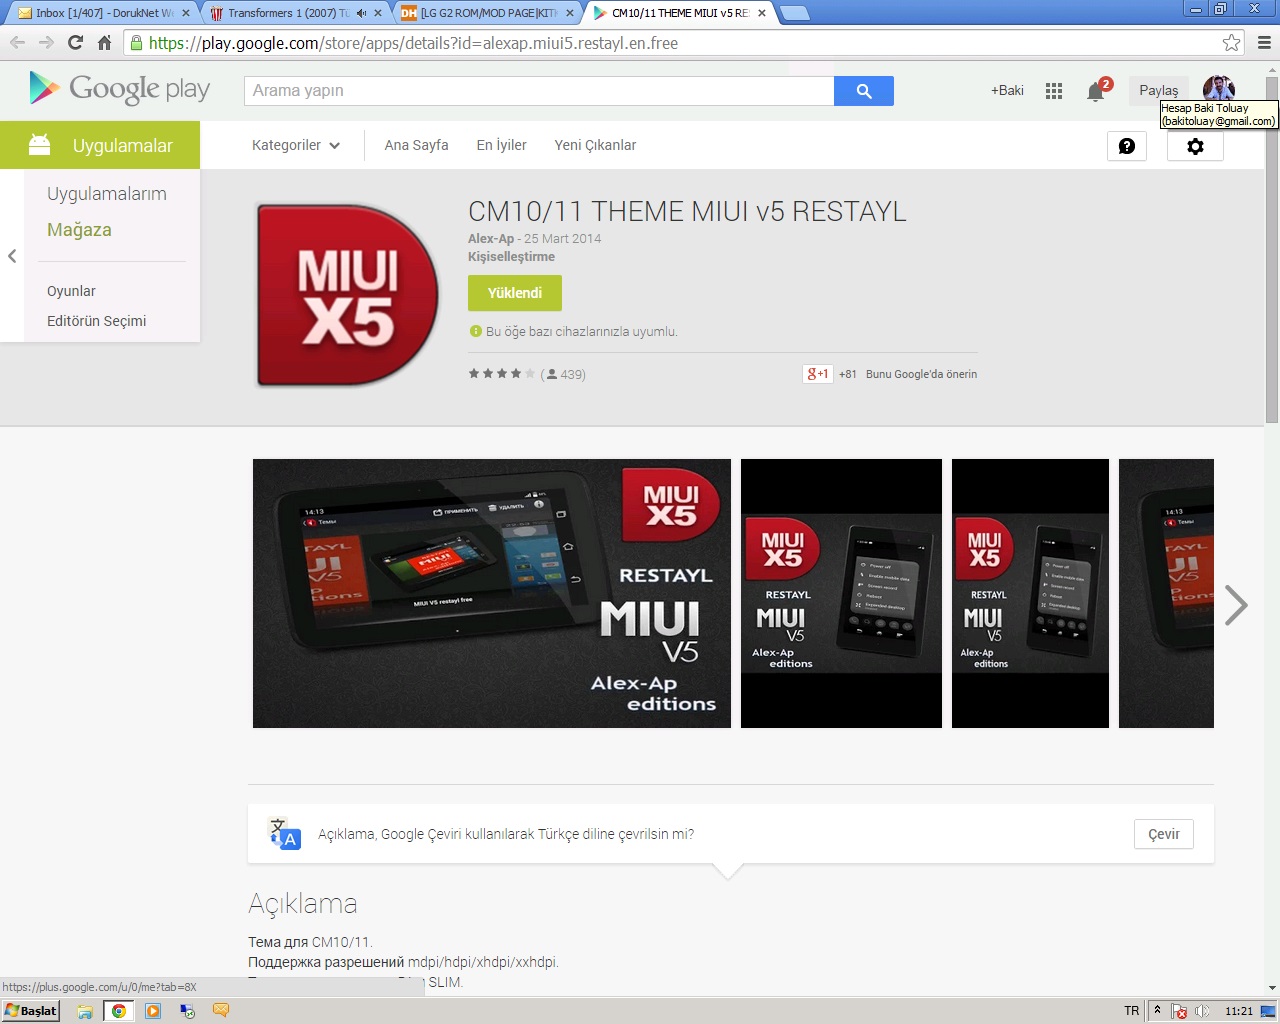This screenshot has width=1280, height=1024.
Task: Open the Chrome hamburger menu
Action: (x=1264, y=43)
